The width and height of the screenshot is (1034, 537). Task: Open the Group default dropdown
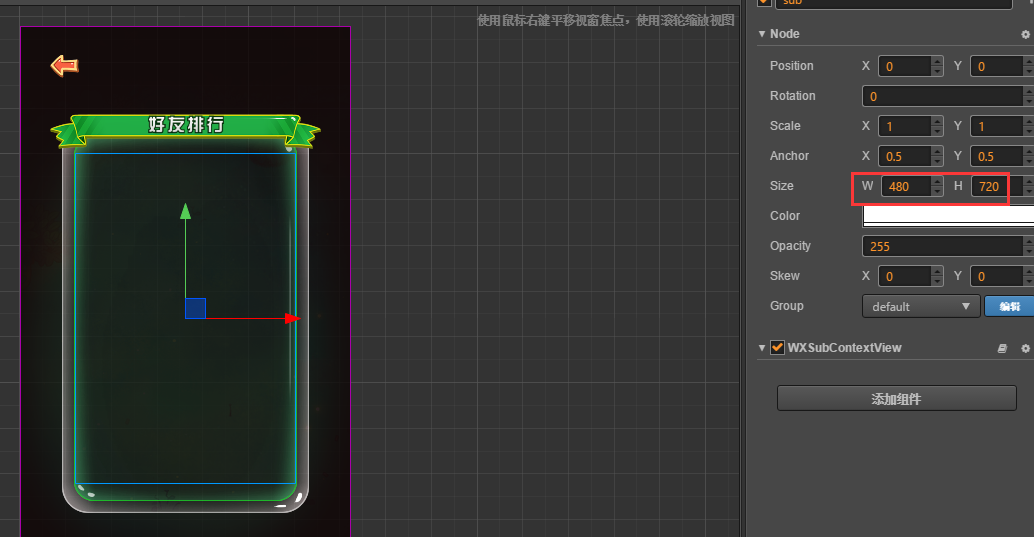pyautogui.click(x=921, y=306)
